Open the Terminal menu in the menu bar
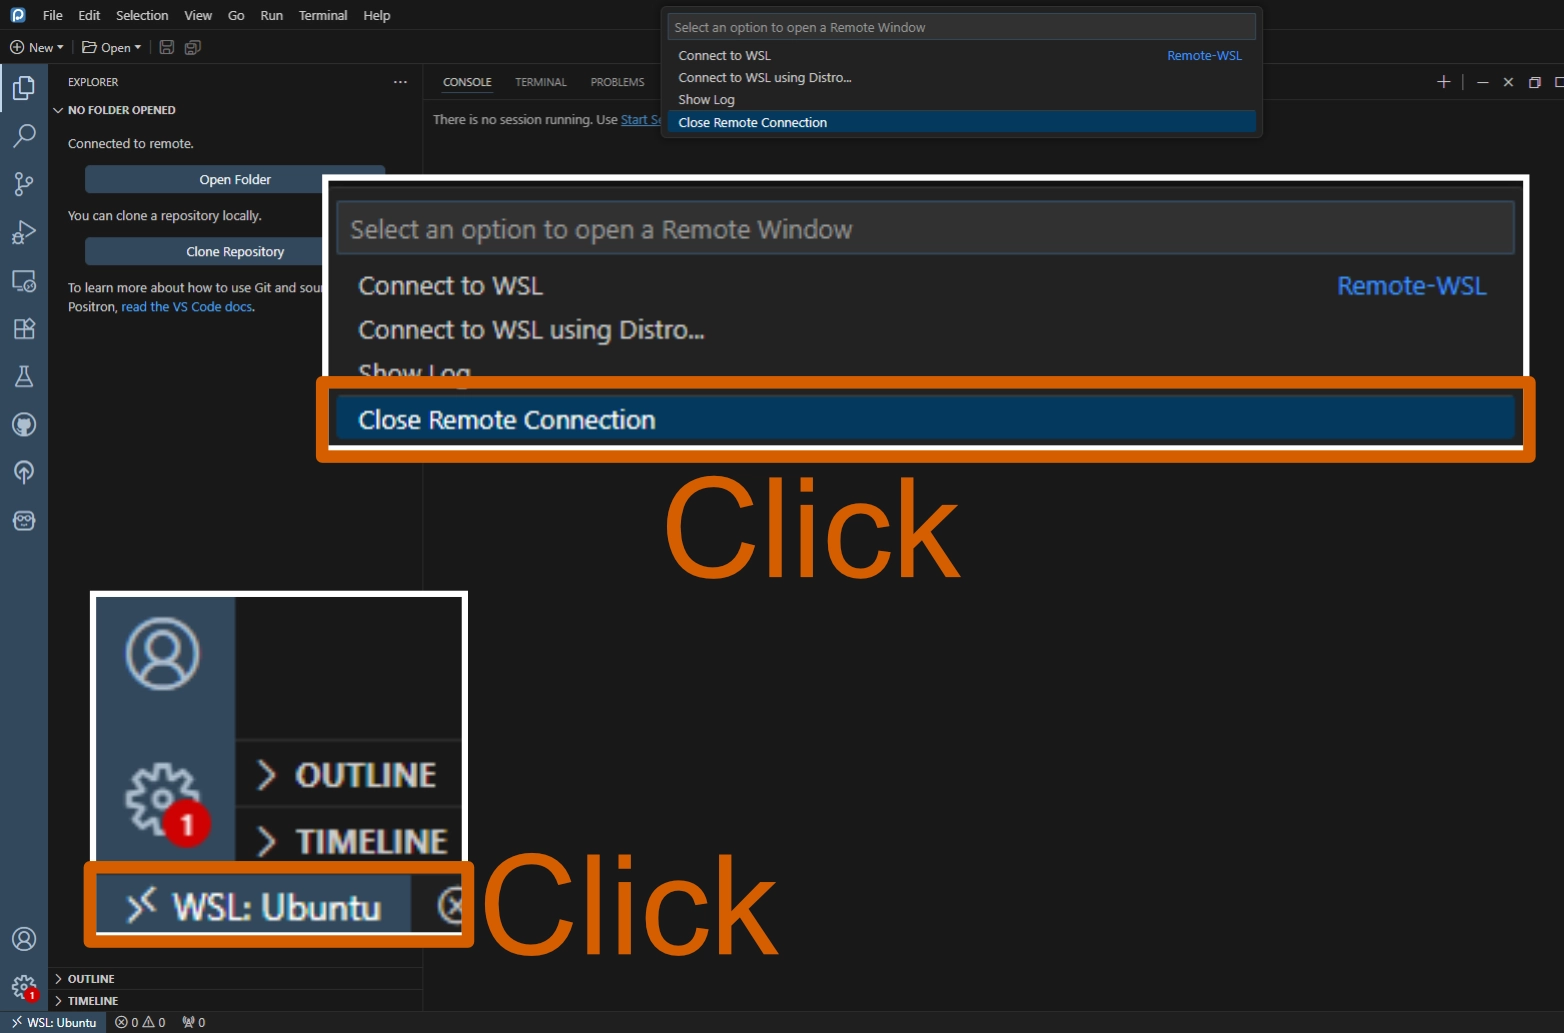This screenshot has width=1564, height=1033. coord(322,15)
